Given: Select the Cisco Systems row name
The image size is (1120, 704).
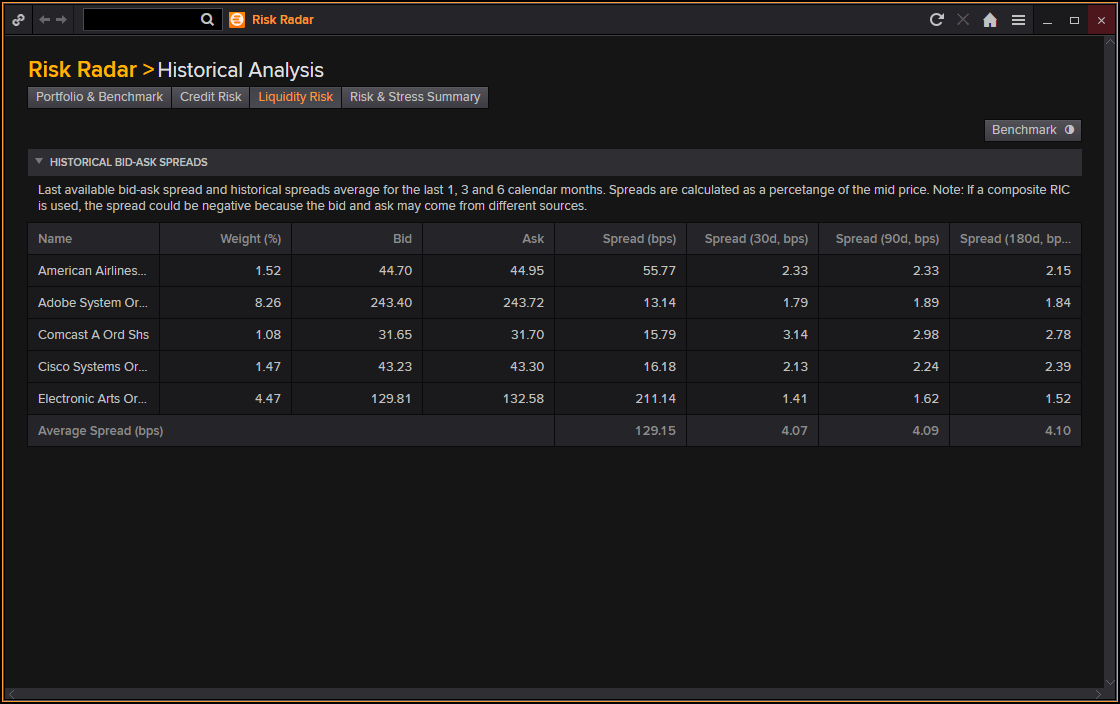Looking at the screenshot, I should (93, 367).
